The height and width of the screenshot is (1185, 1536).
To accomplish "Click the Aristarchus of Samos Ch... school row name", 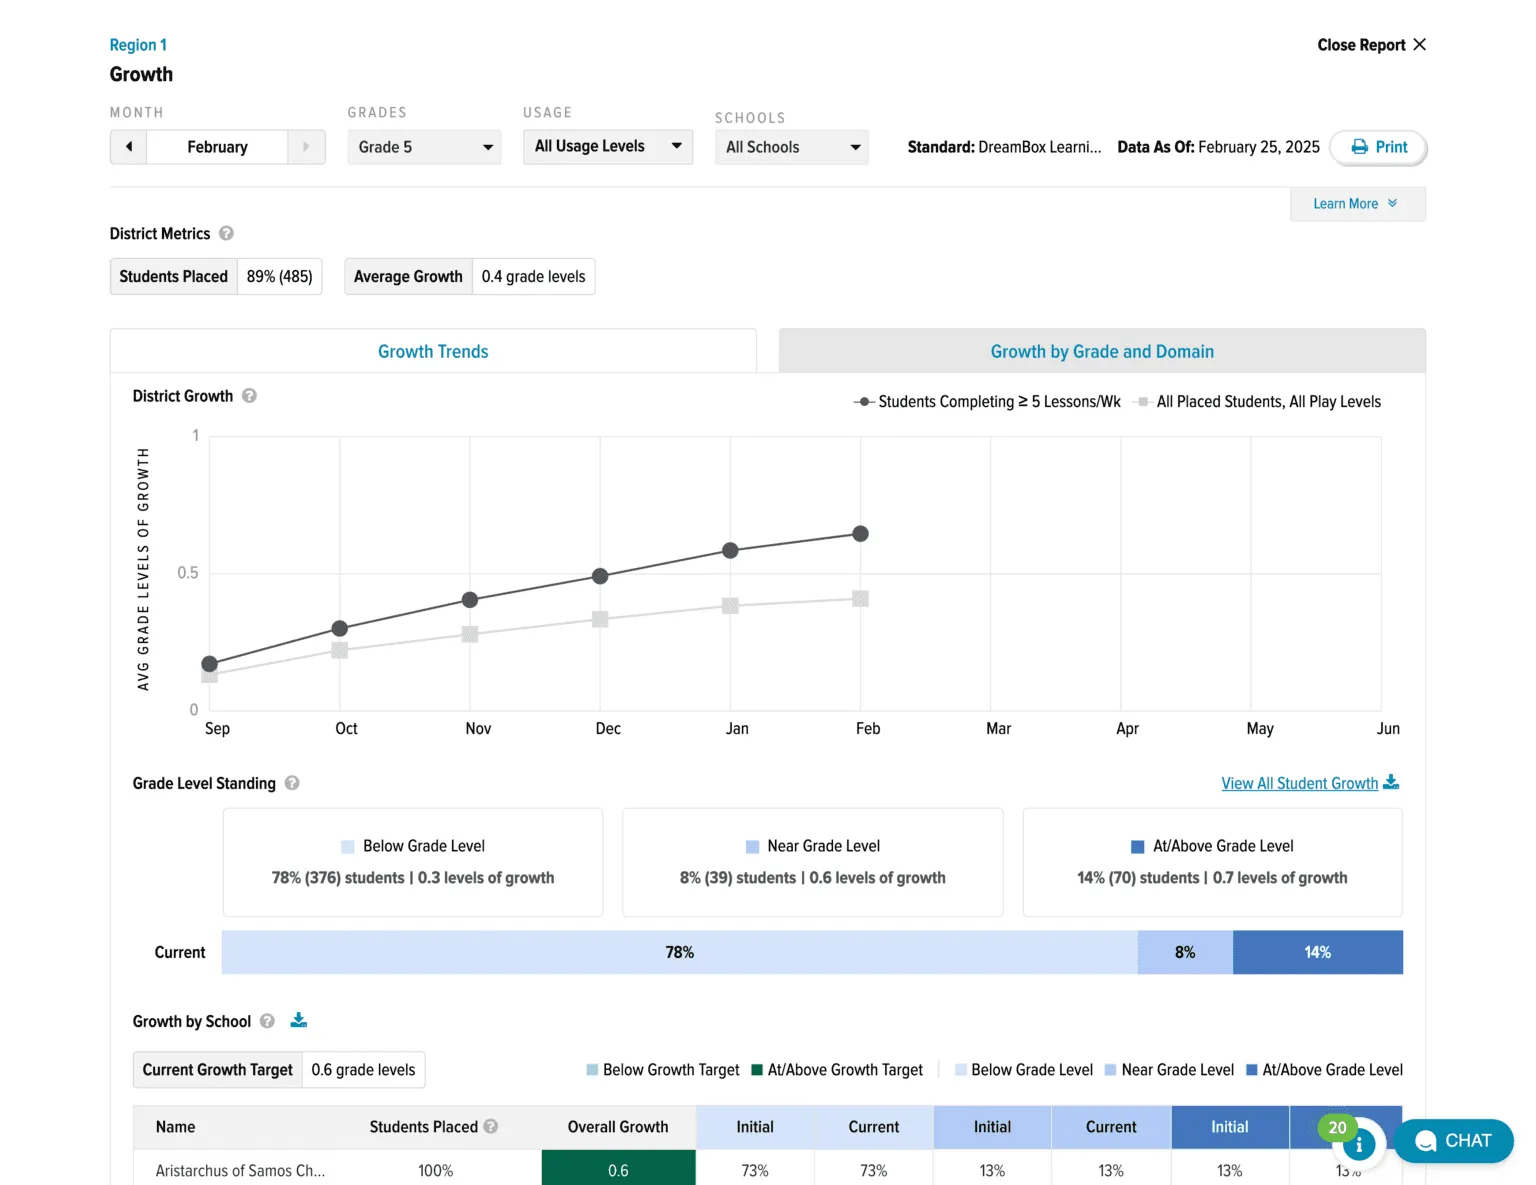I will (x=240, y=1171).
